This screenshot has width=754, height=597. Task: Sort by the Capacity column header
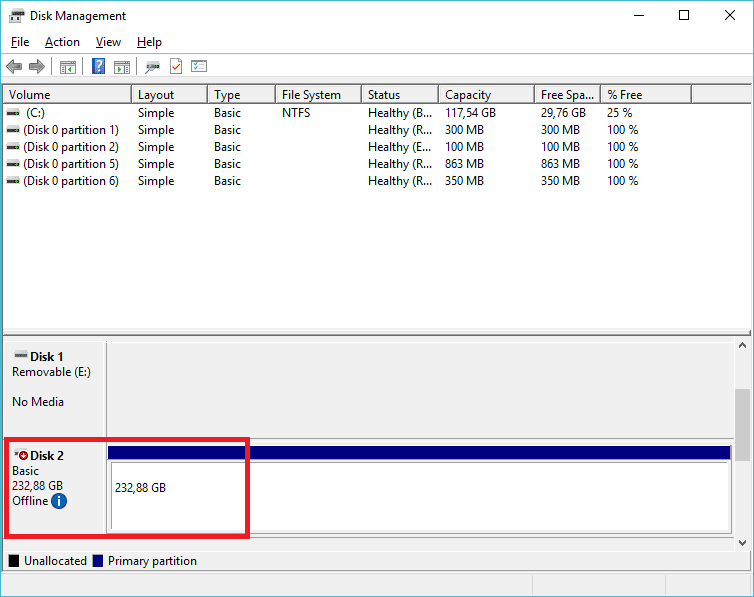click(487, 95)
